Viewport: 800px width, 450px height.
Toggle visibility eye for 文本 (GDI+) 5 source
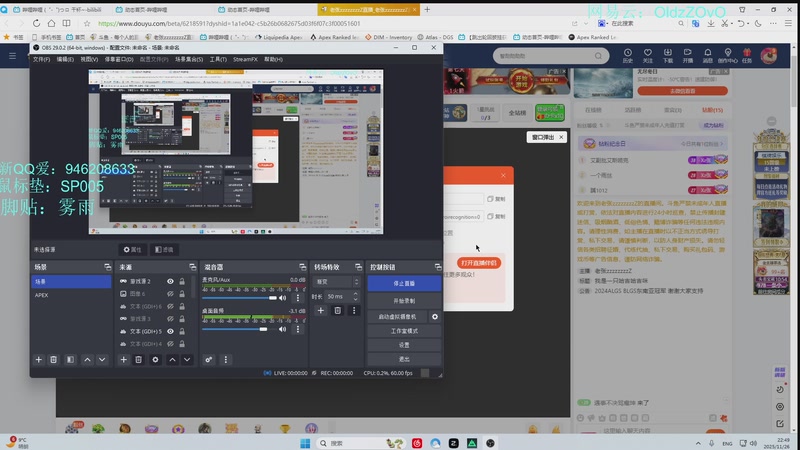pos(170,332)
